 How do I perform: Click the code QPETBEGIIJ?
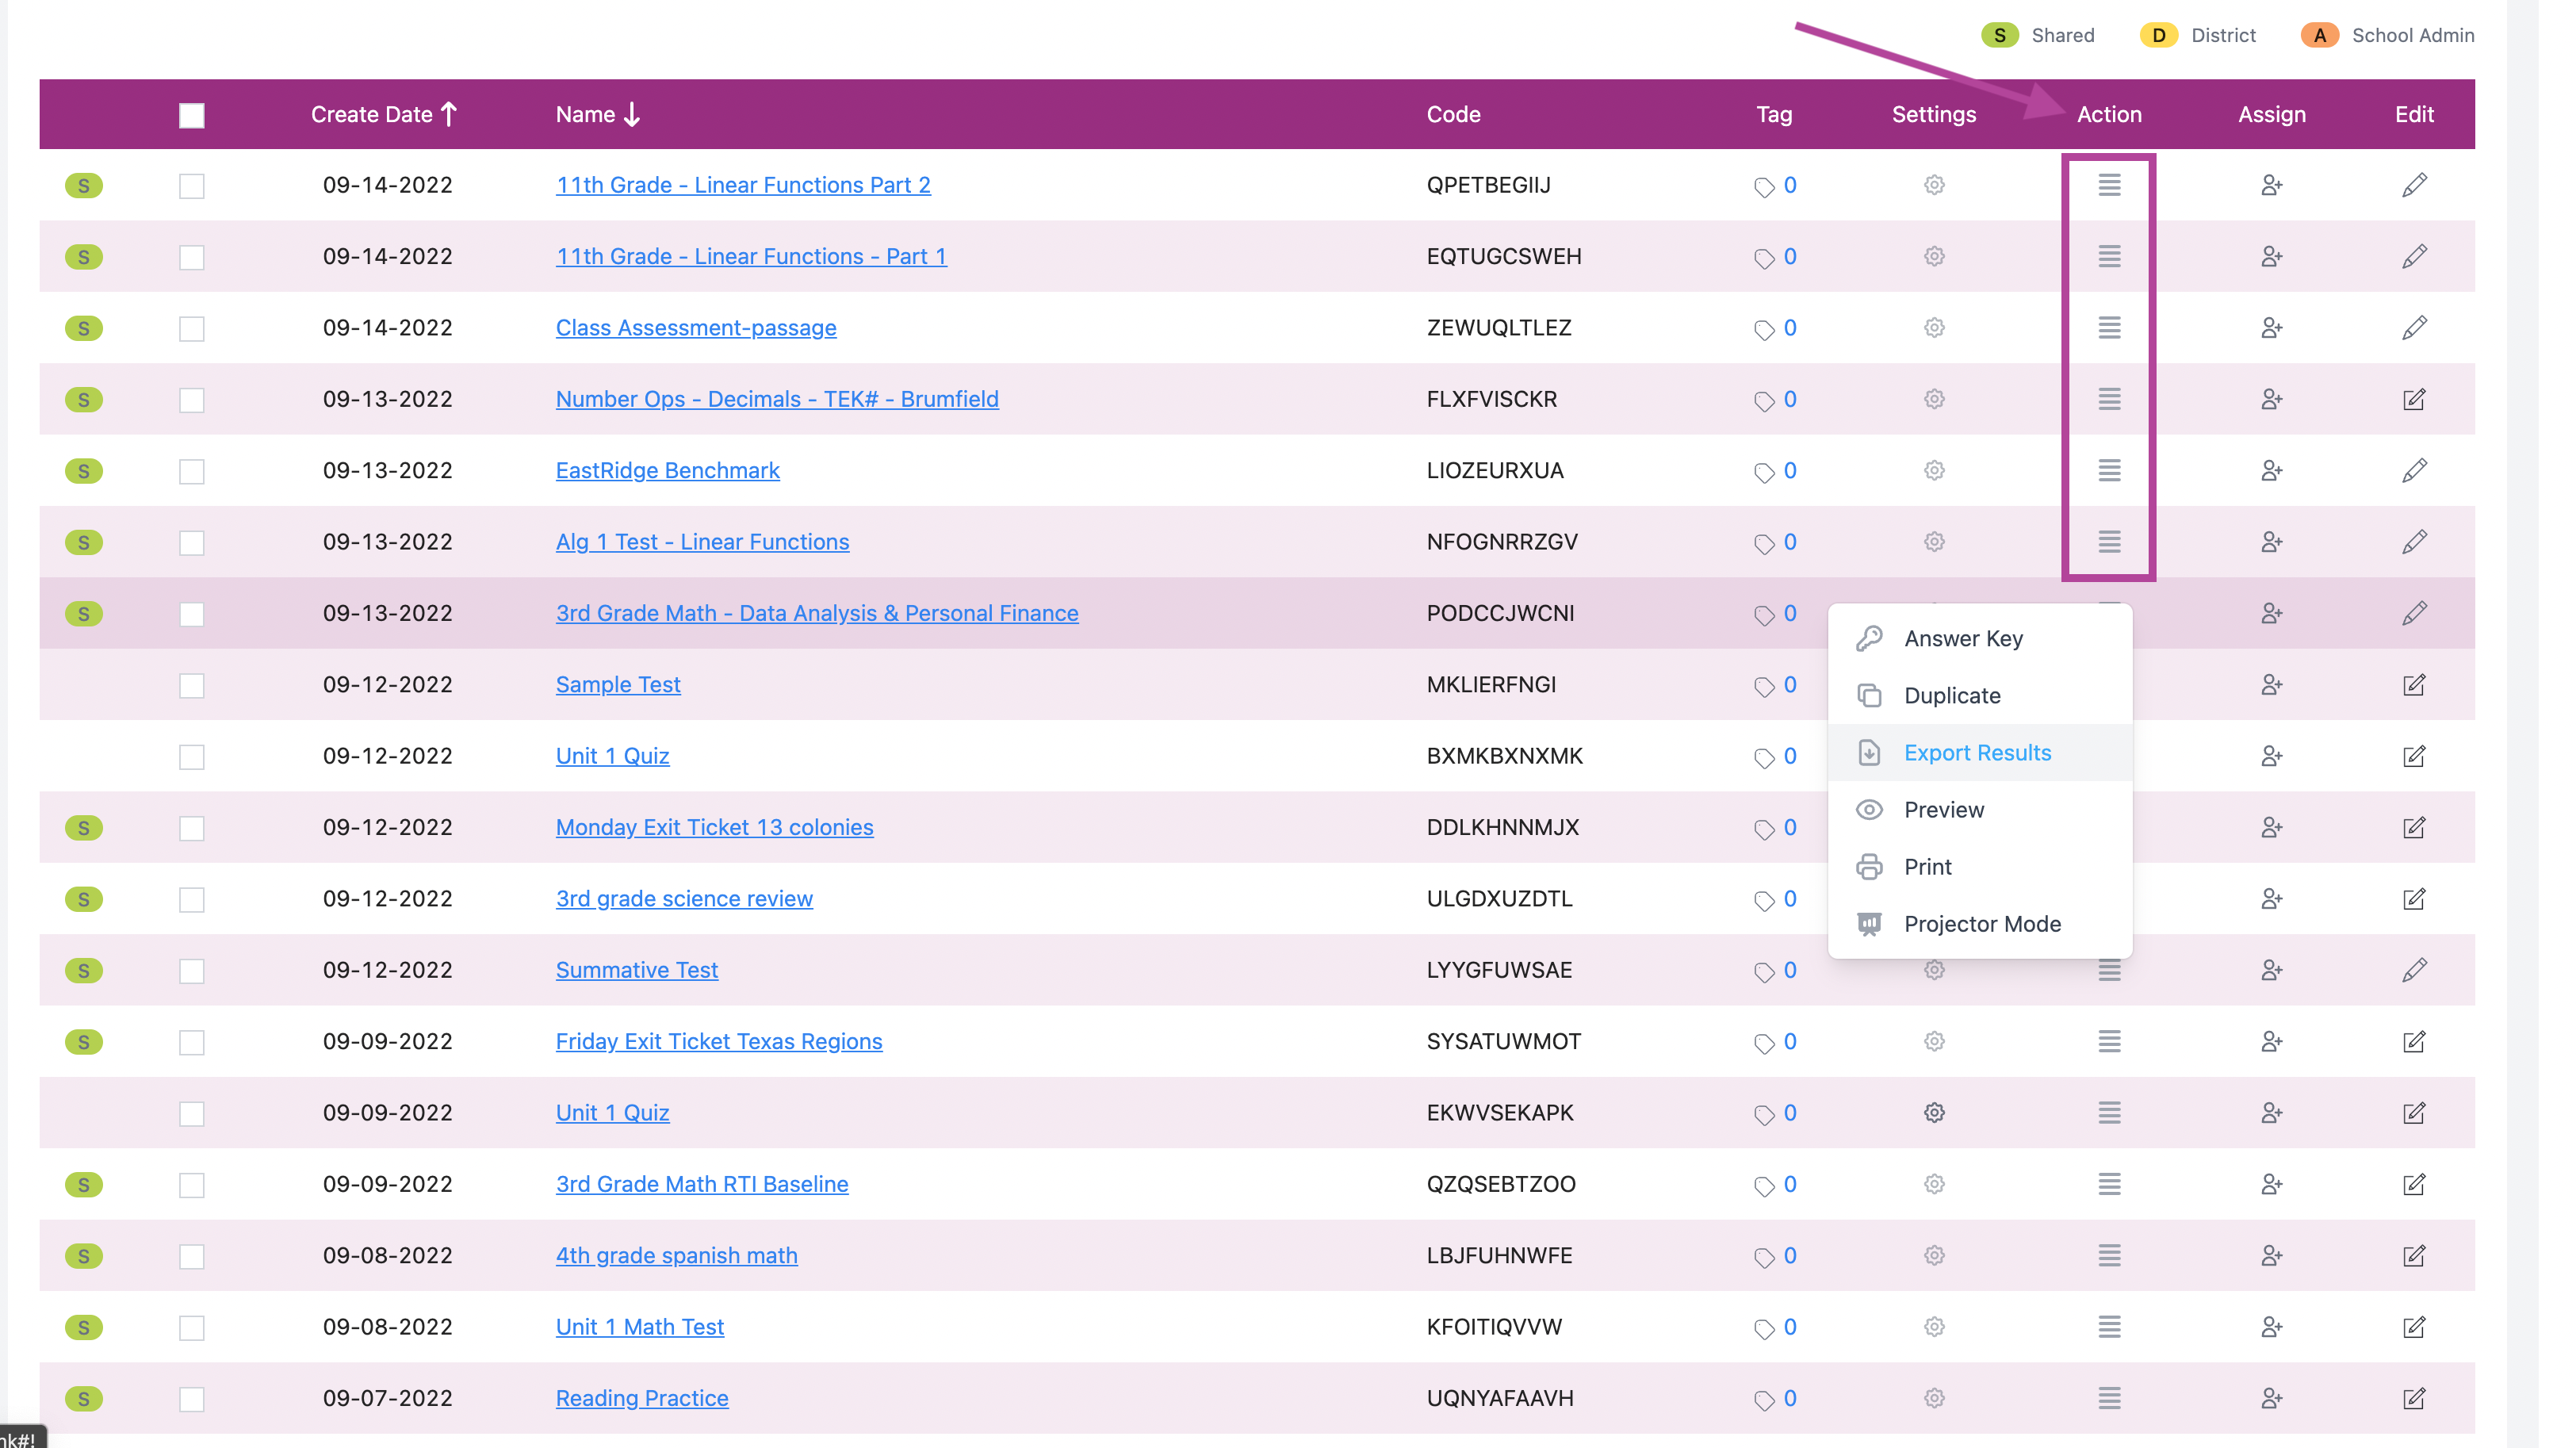(x=1488, y=185)
